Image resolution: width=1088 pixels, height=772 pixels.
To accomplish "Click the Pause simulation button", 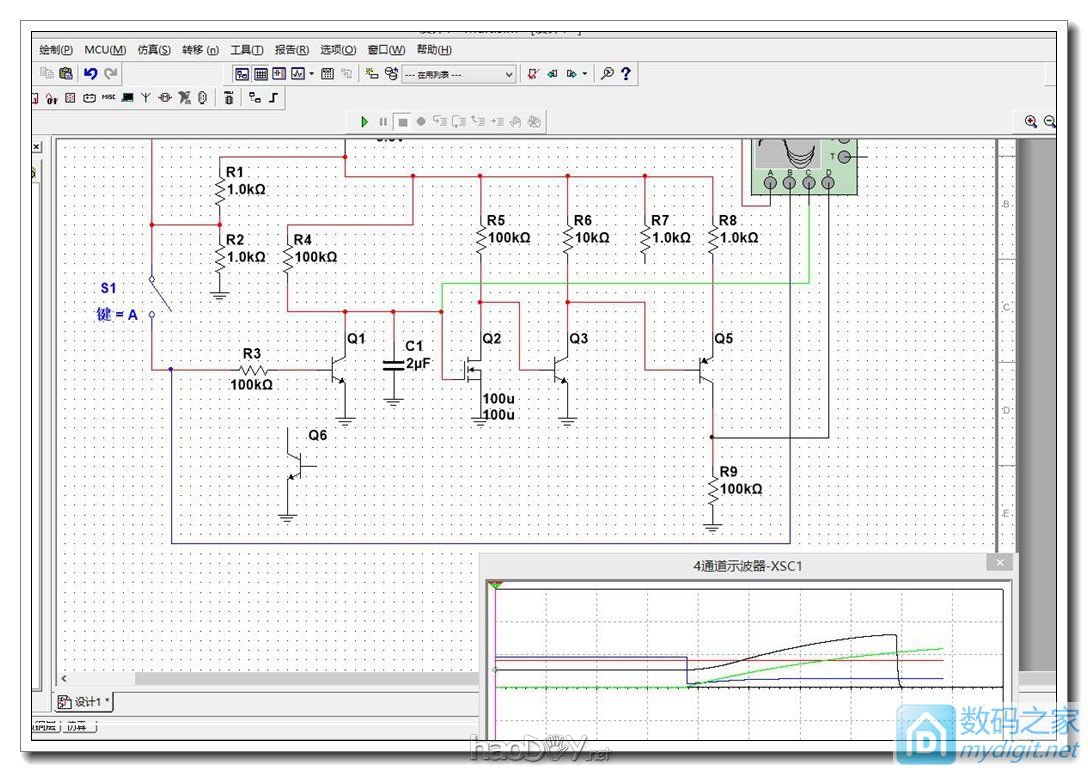I will [x=383, y=121].
